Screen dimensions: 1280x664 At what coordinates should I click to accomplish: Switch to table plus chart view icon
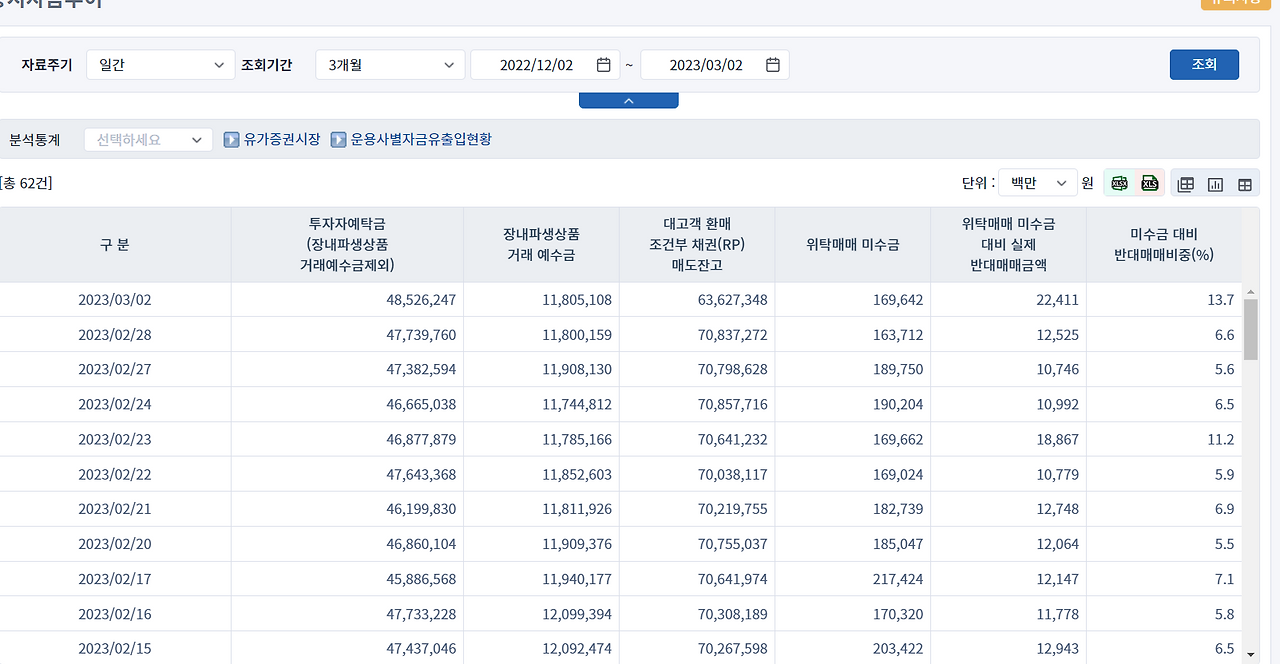(x=1186, y=184)
